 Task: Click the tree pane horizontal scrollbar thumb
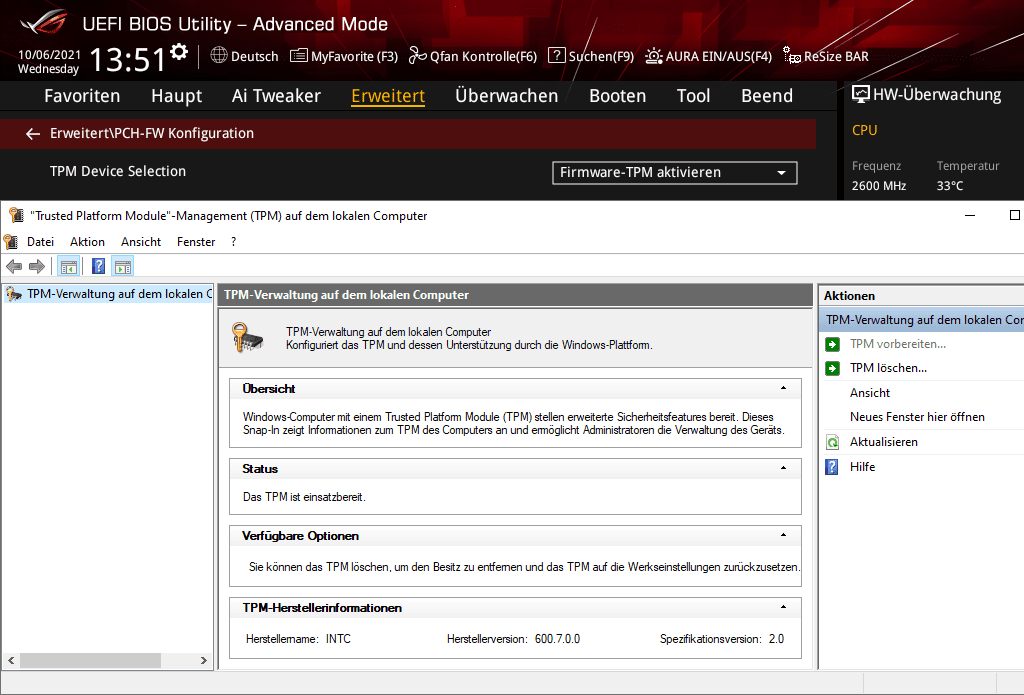click(x=90, y=660)
